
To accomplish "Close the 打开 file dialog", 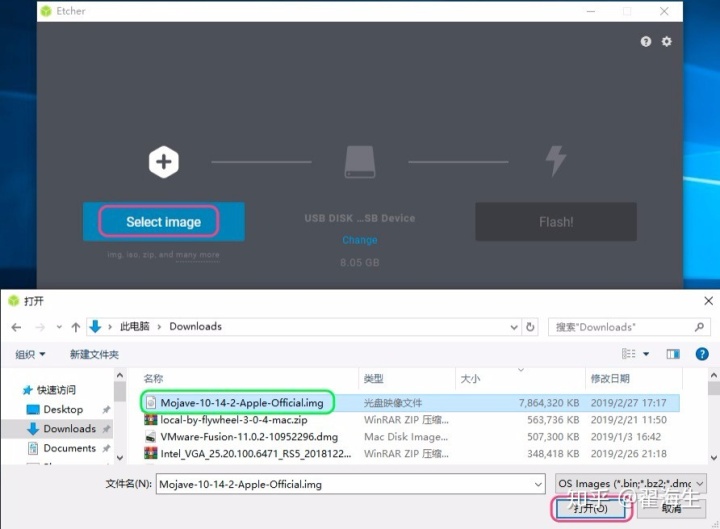I will (708, 301).
